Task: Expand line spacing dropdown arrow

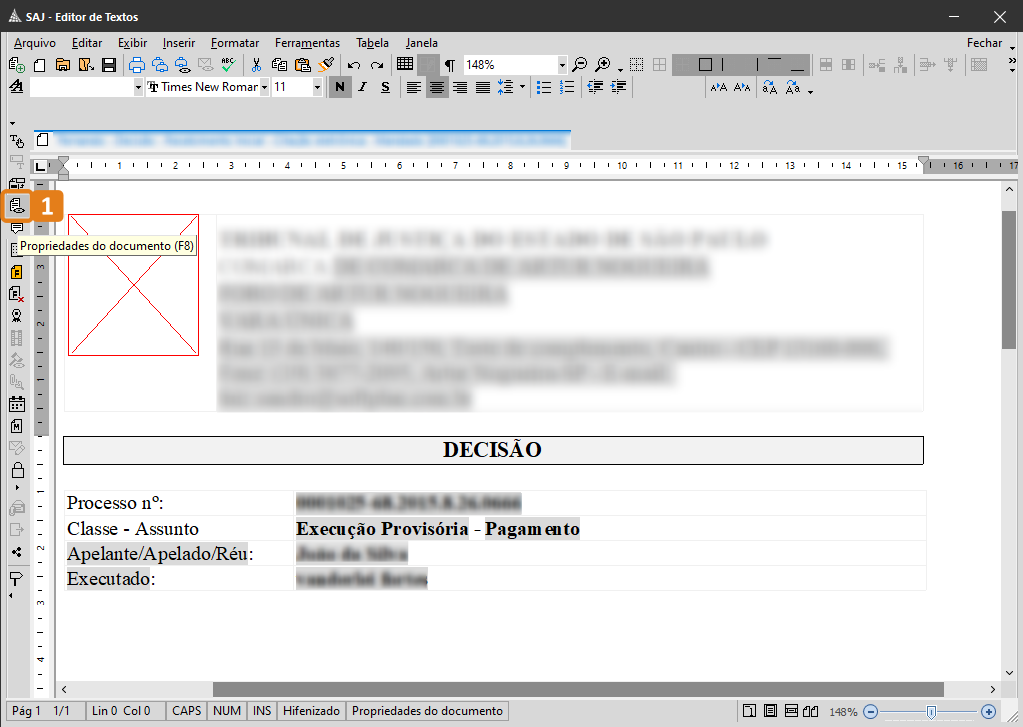Action: (522, 87)
